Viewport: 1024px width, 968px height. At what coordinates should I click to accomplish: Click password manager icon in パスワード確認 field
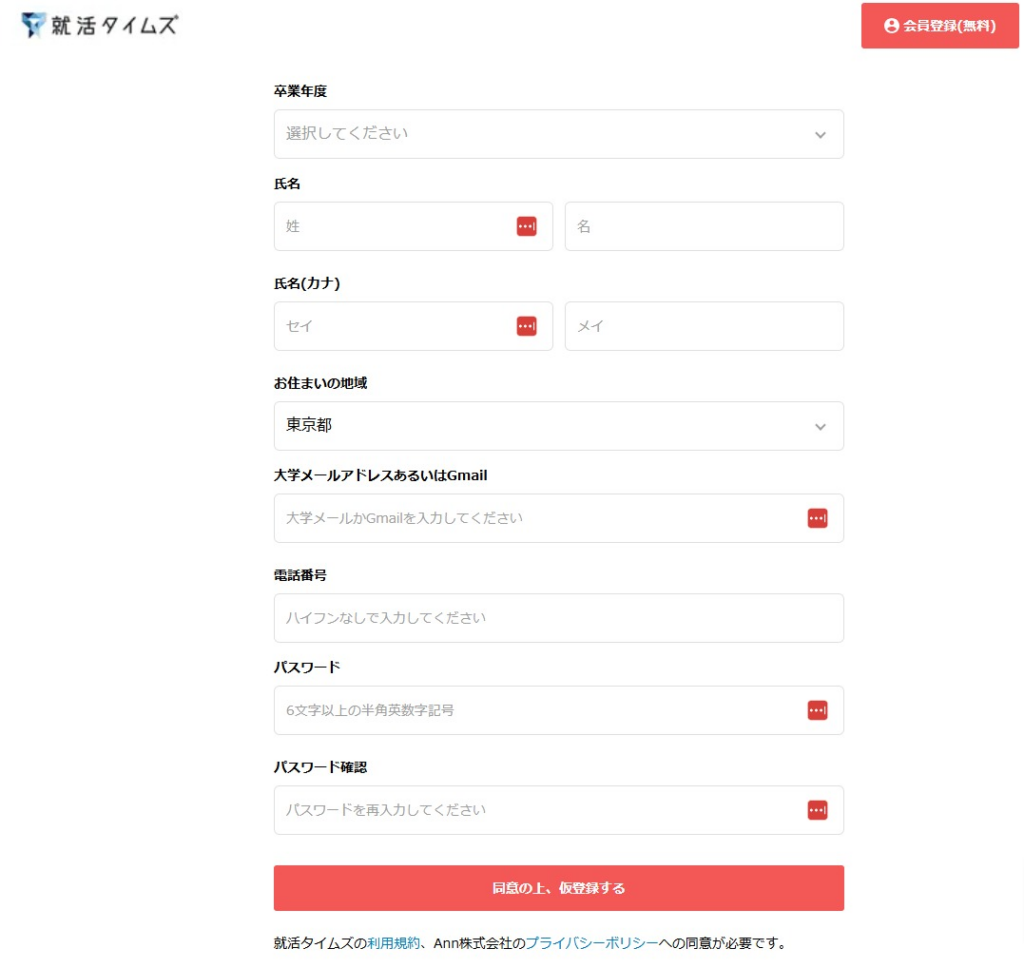point(817,810)
